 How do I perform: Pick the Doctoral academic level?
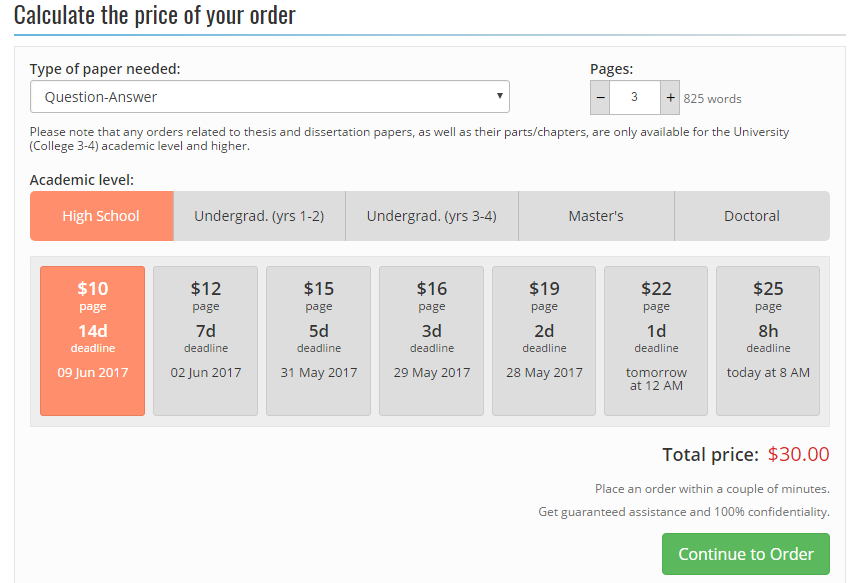coord(752,216)
